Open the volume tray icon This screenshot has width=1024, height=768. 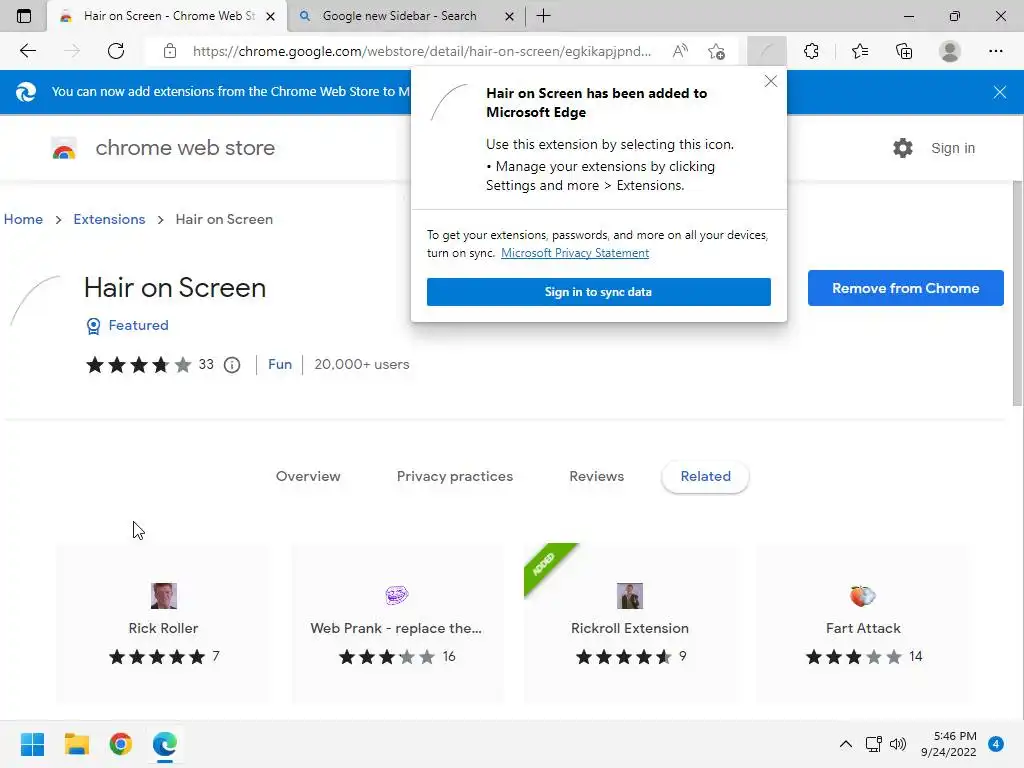898,744
